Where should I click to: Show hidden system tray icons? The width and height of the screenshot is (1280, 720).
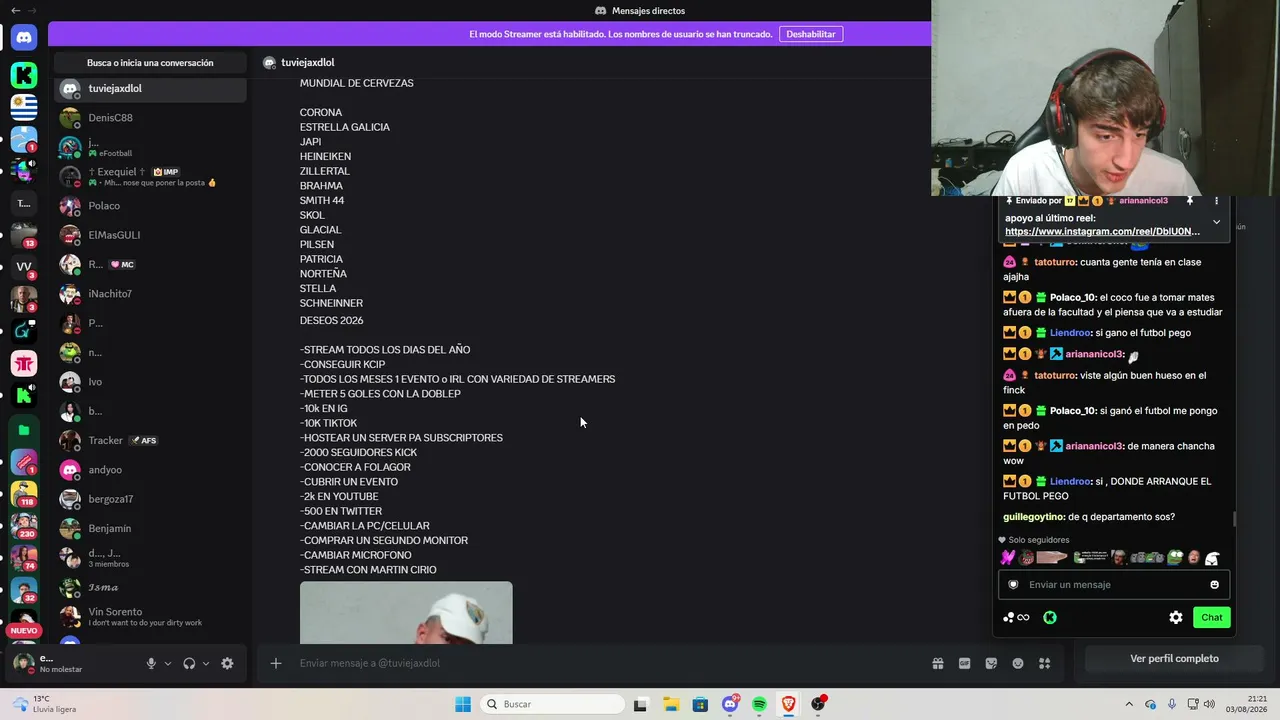1129,704
